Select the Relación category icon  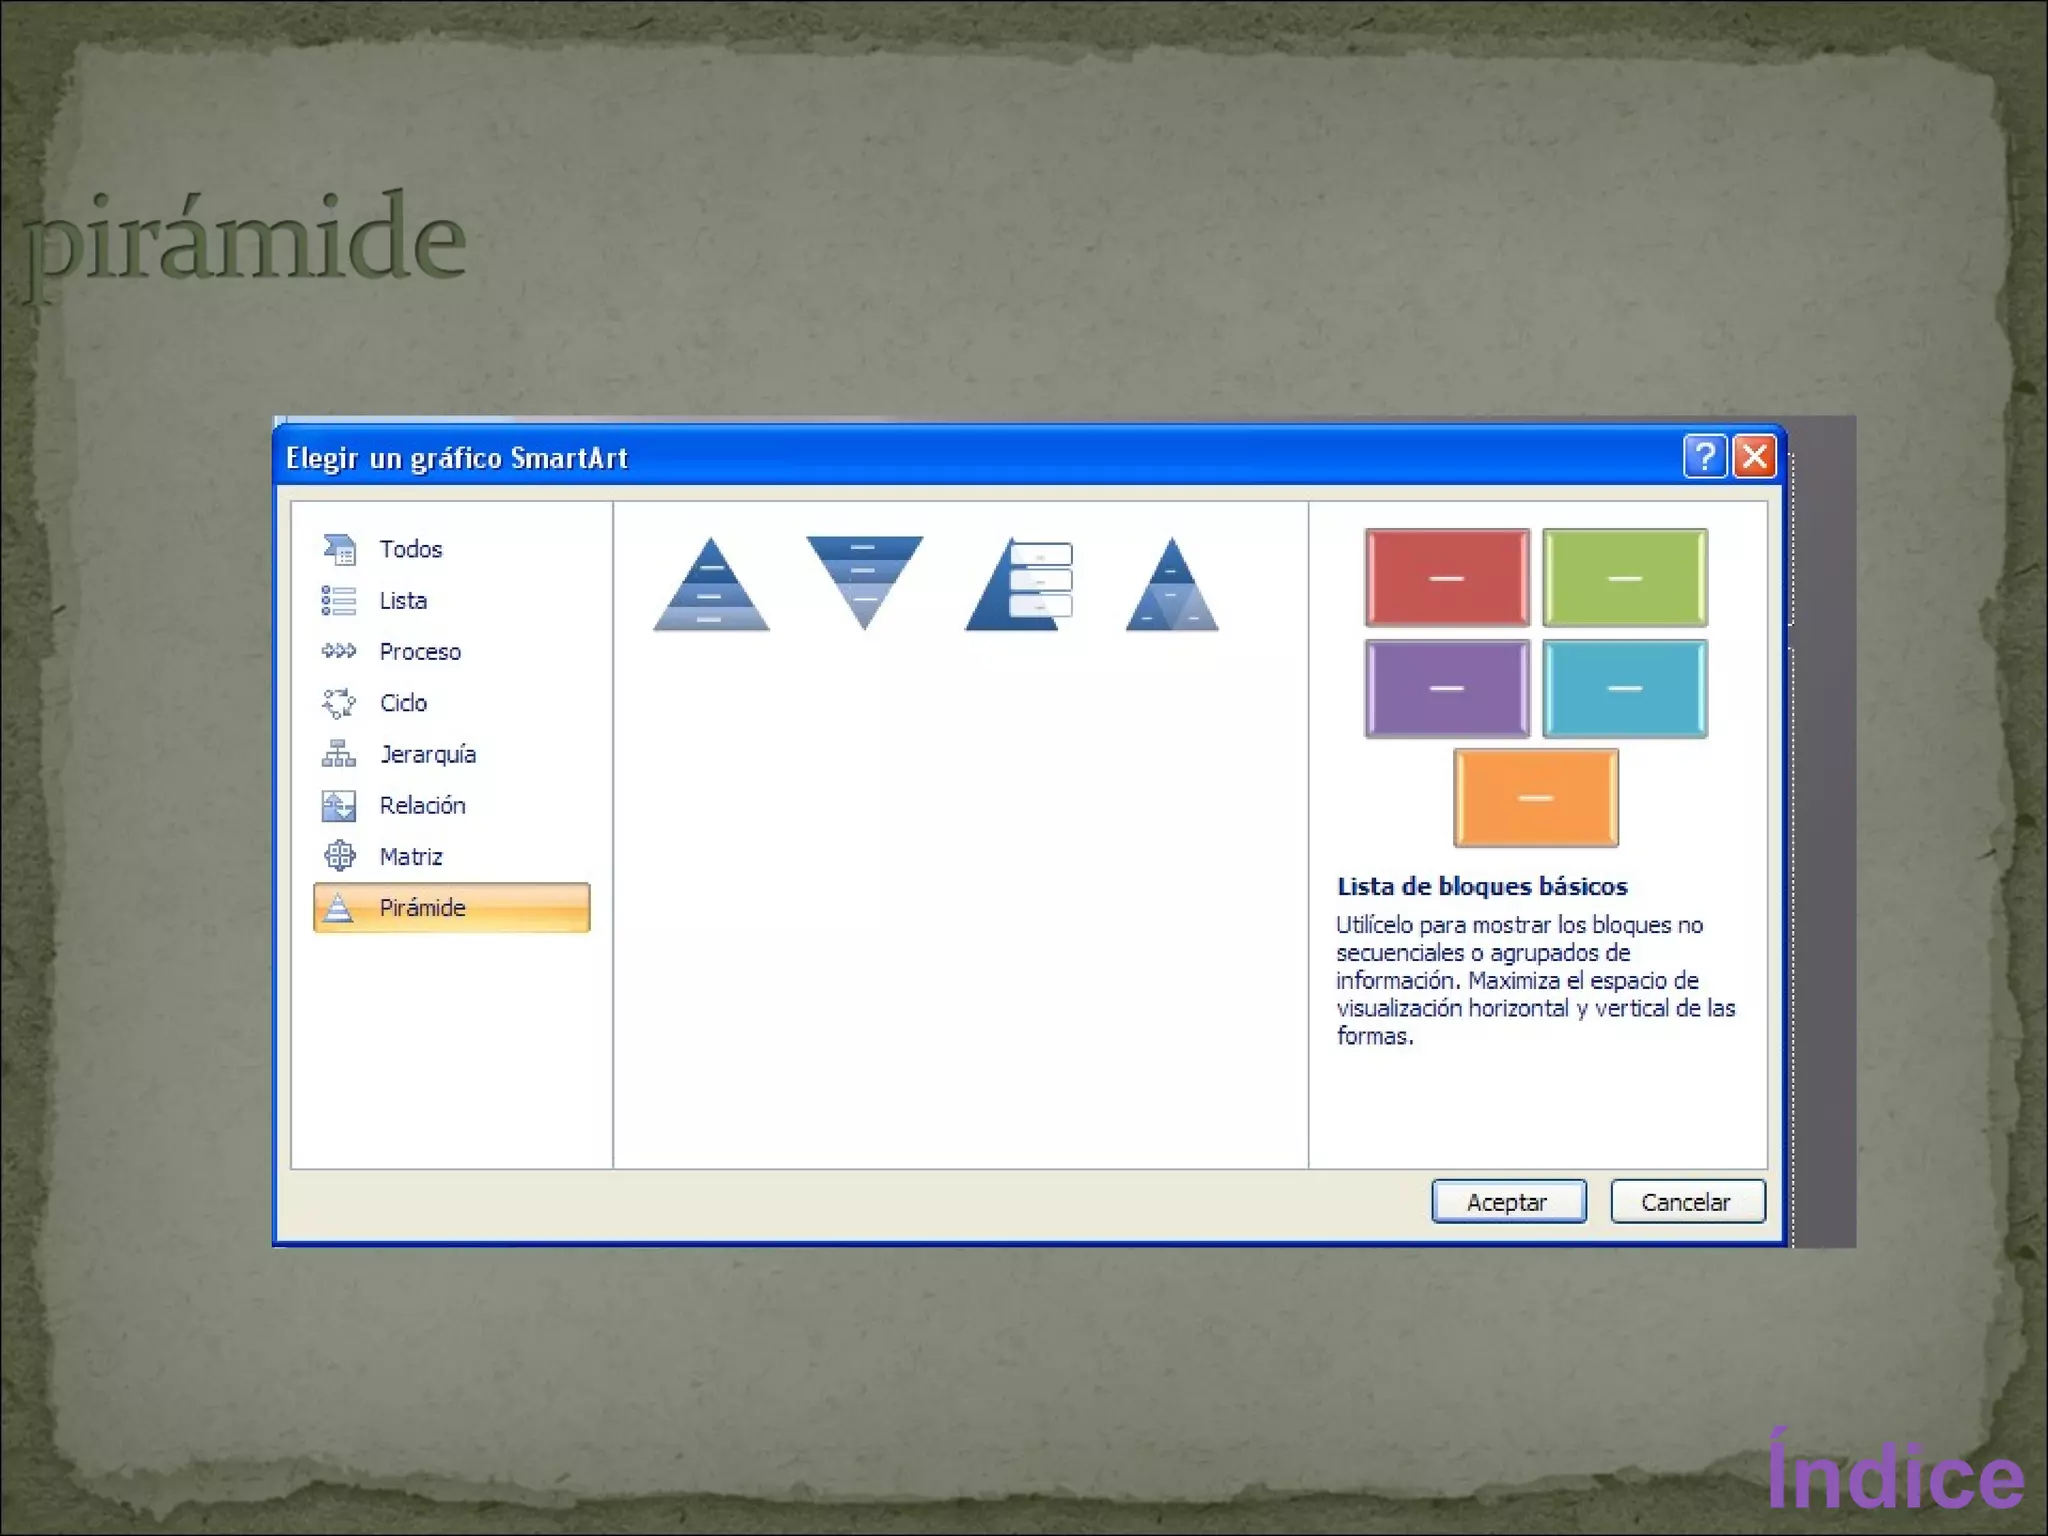click(x=339, y=805)
